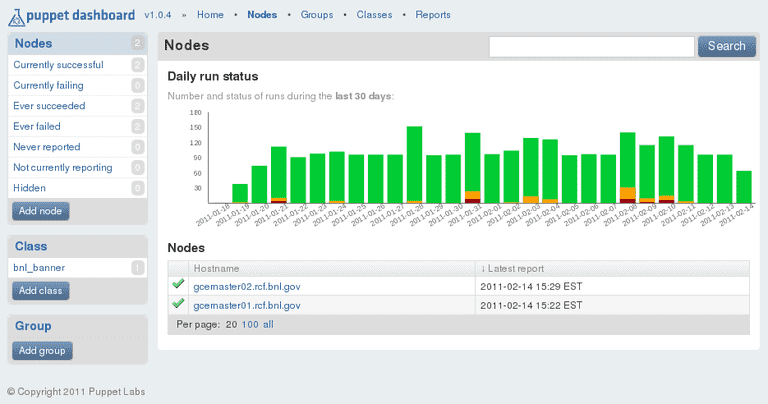Open the Classes navigation link
This screenshot has height=404, width=768.
374,15
